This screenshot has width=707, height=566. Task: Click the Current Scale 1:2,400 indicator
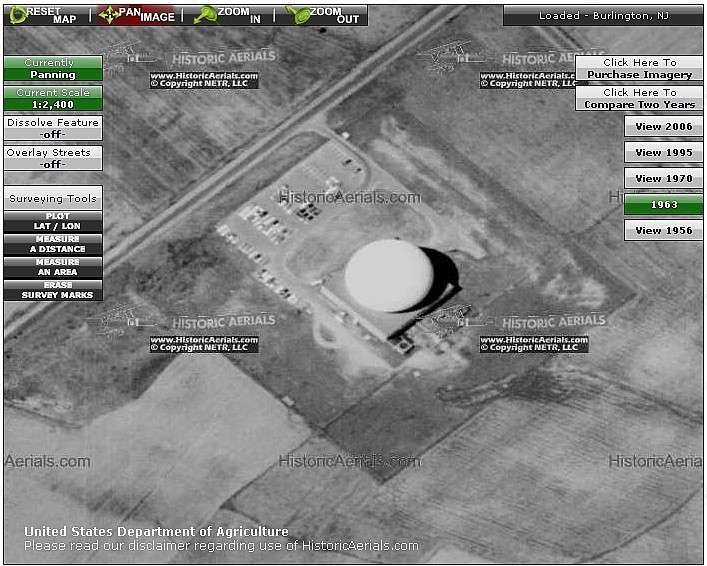click(x=53, y=98)
